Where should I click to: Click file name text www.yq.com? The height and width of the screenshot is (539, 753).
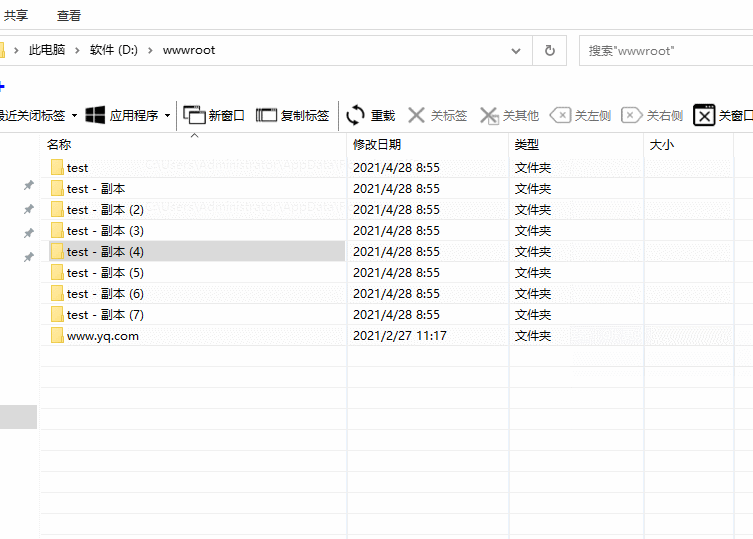[x=103, y=336]
